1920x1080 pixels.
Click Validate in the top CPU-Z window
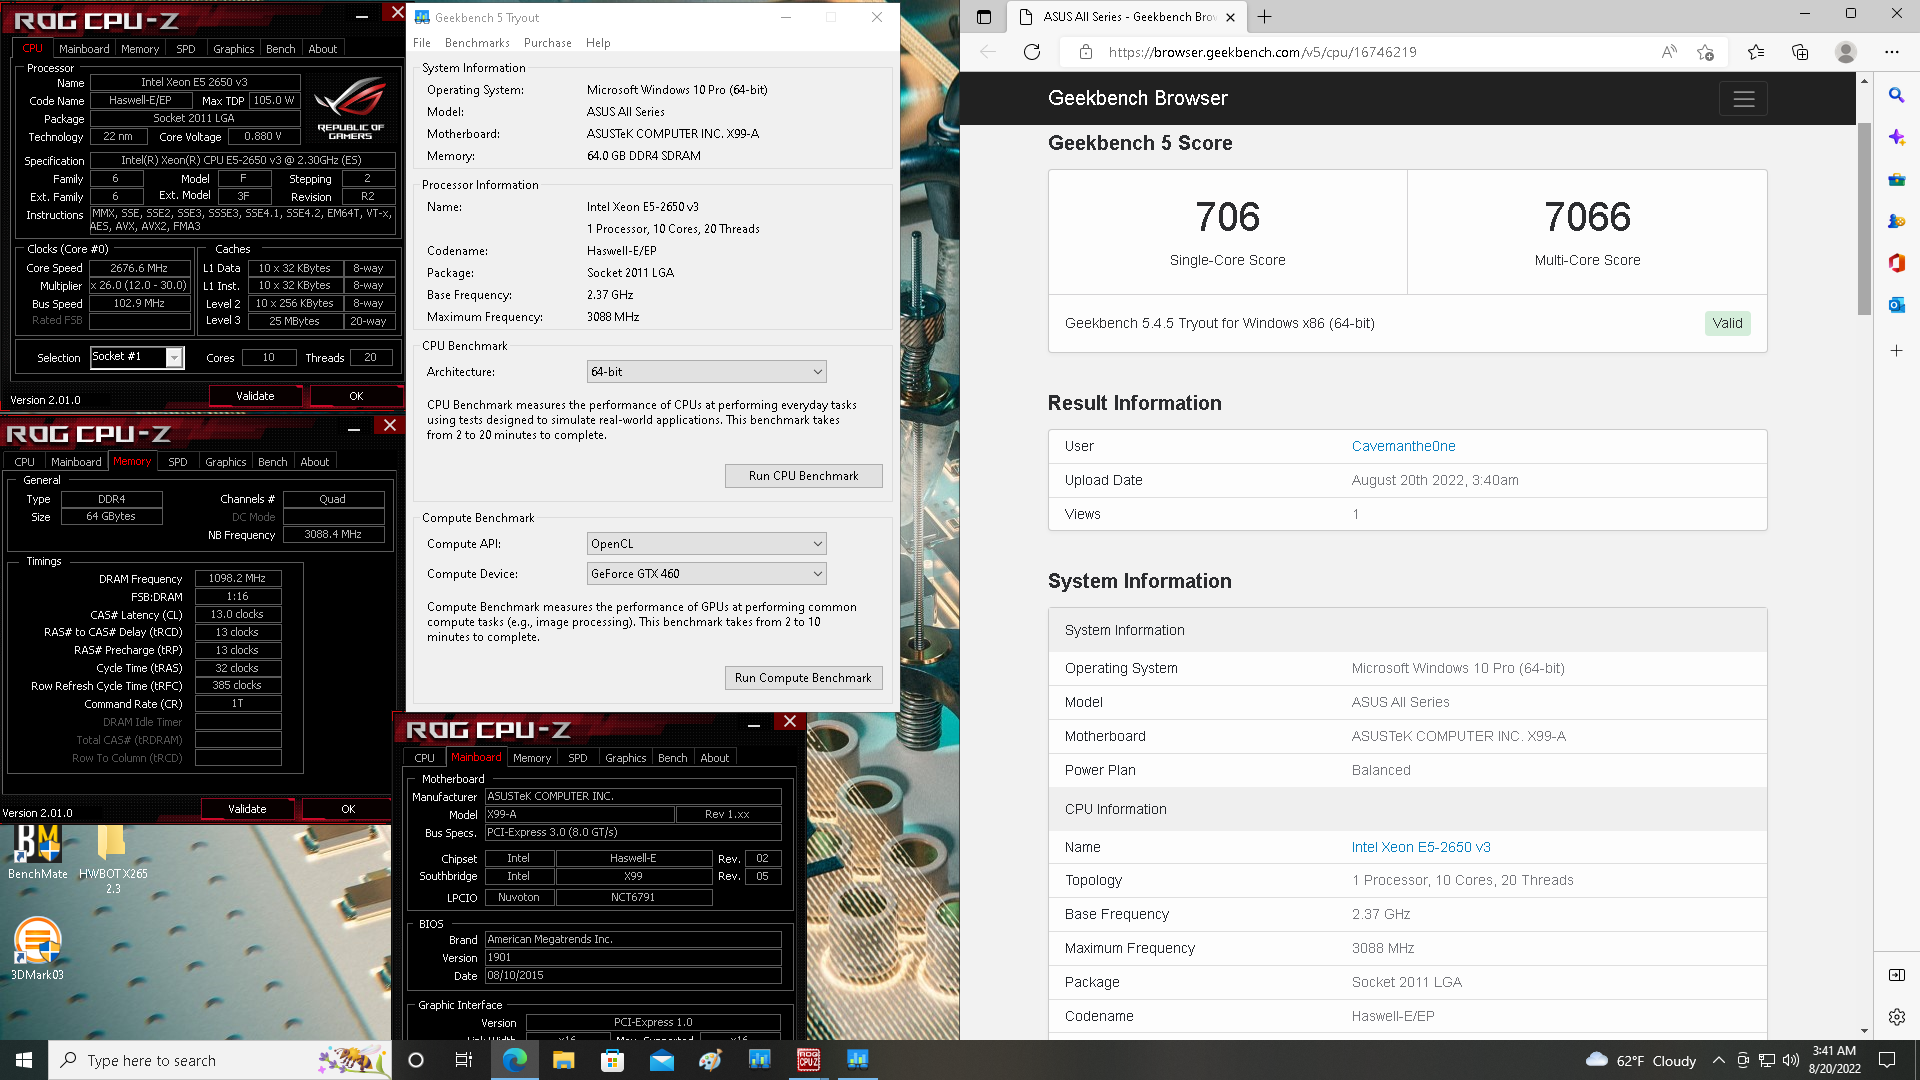[x=255, y=396]
